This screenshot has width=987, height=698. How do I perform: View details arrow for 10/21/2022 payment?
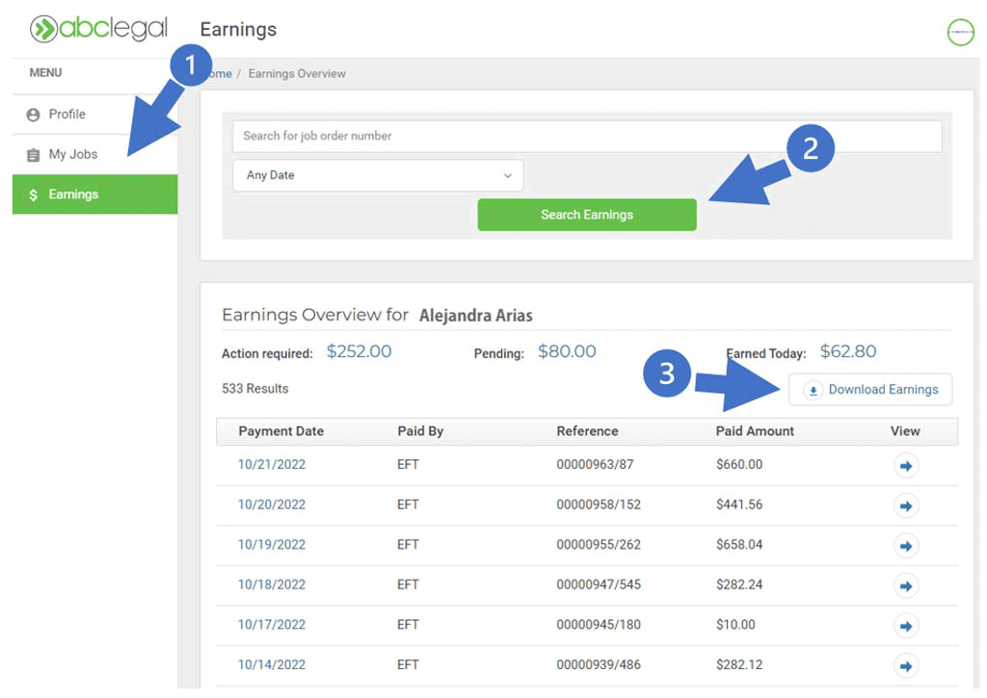point(906,466)
